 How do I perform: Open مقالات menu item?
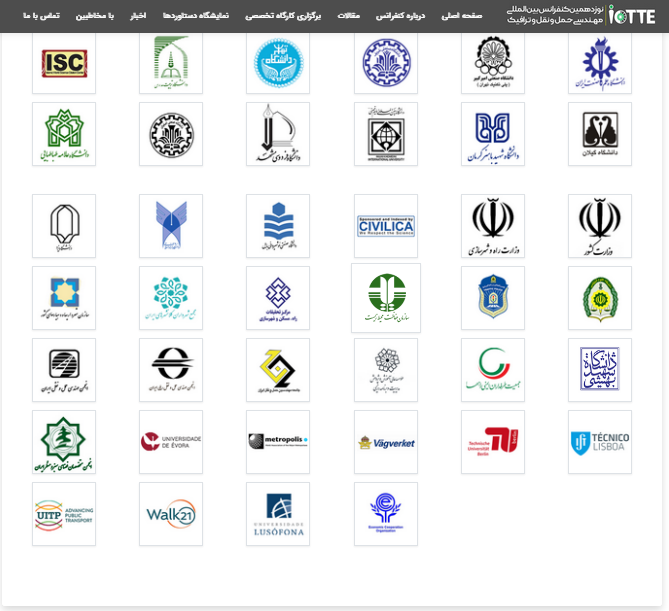click(349, 16)
